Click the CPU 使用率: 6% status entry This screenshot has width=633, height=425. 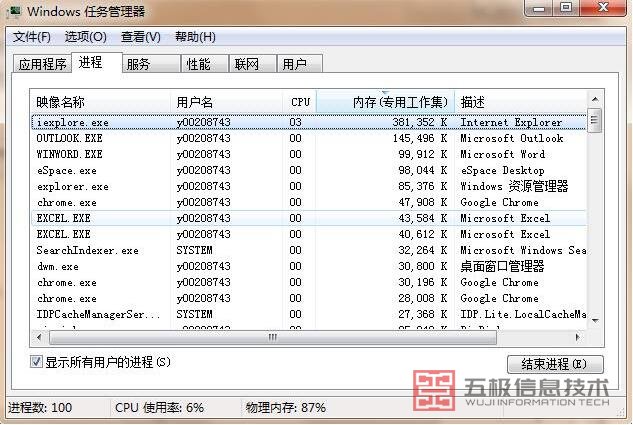point(159,408)
